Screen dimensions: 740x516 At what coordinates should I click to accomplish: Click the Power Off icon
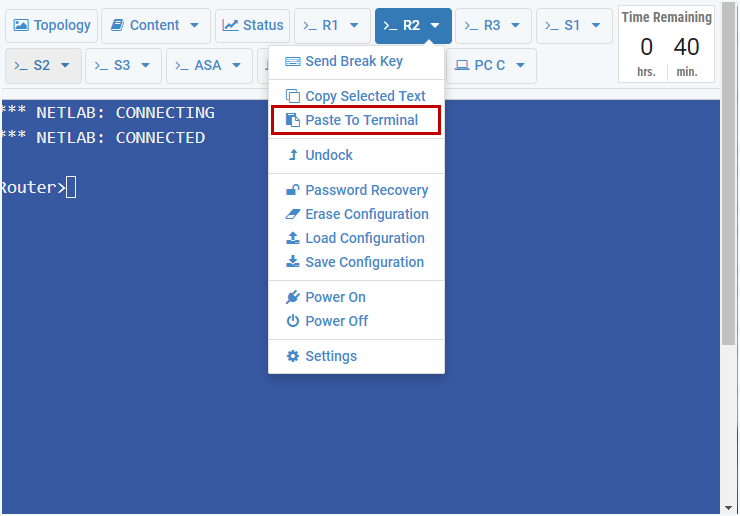click(292, 321)
